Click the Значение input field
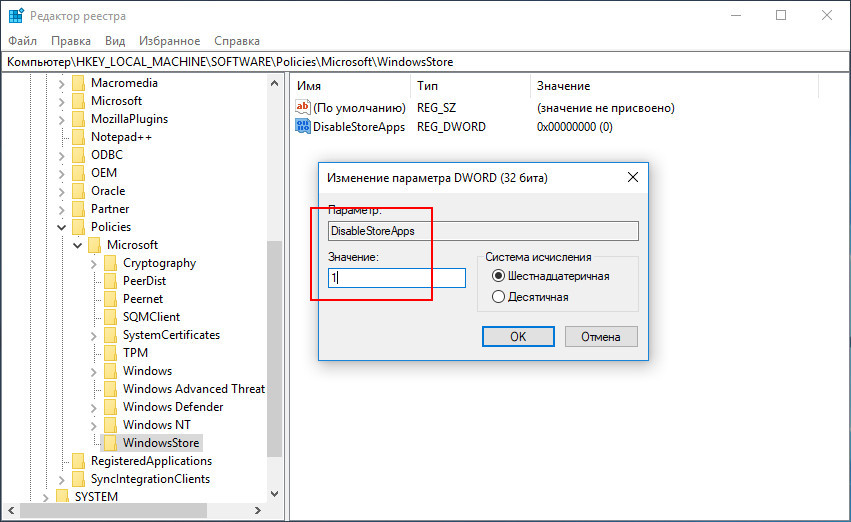 tap(397, 278)
